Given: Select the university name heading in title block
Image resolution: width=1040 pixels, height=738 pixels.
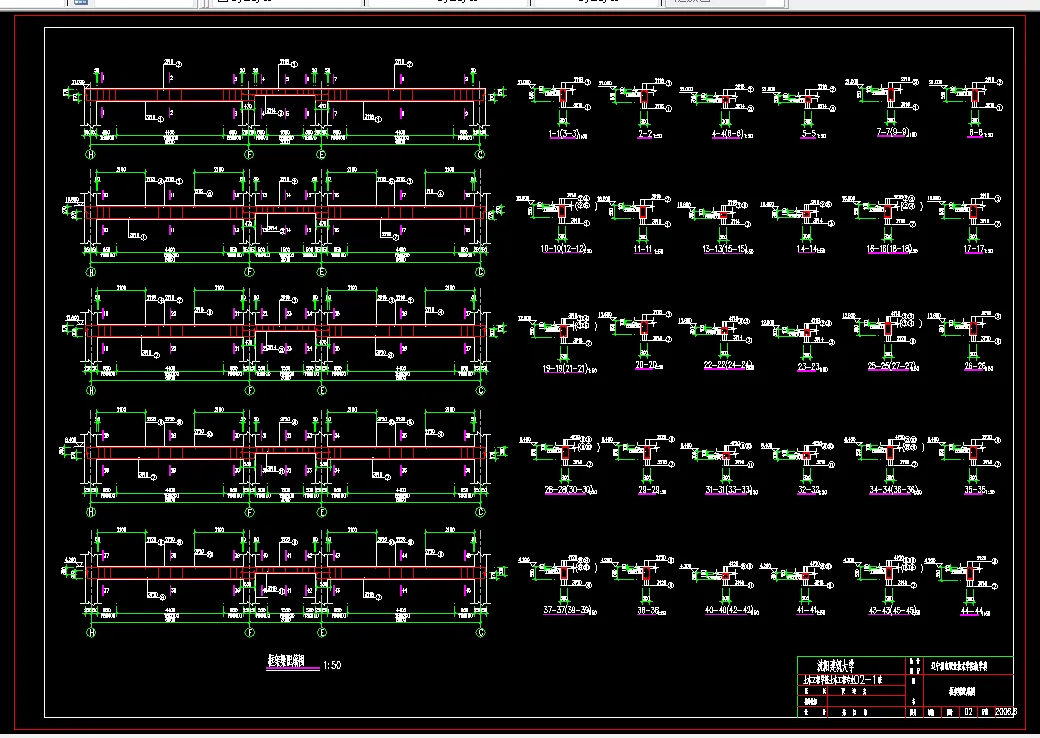Looking at the screenshot, I should tap(836, 665).
